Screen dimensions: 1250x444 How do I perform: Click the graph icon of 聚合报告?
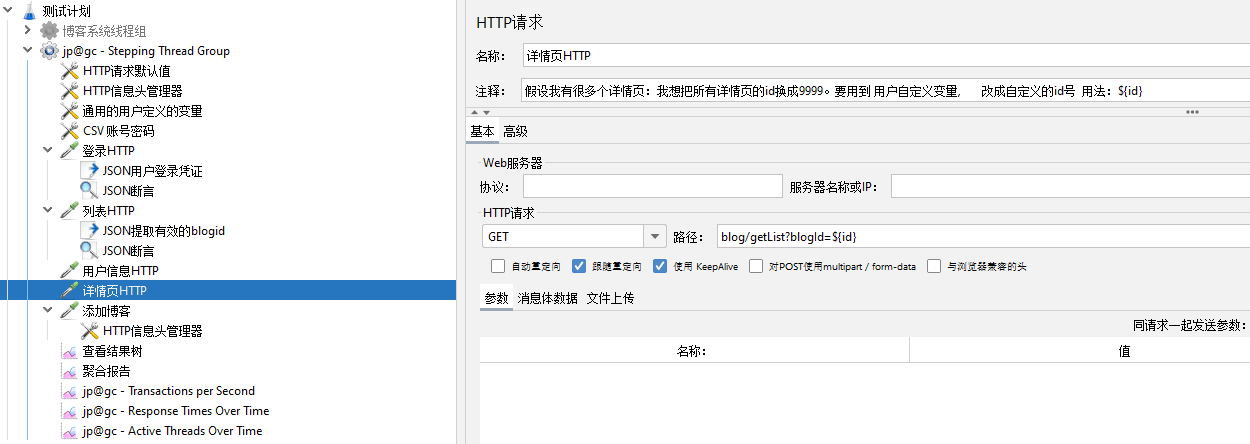(69, 371)
